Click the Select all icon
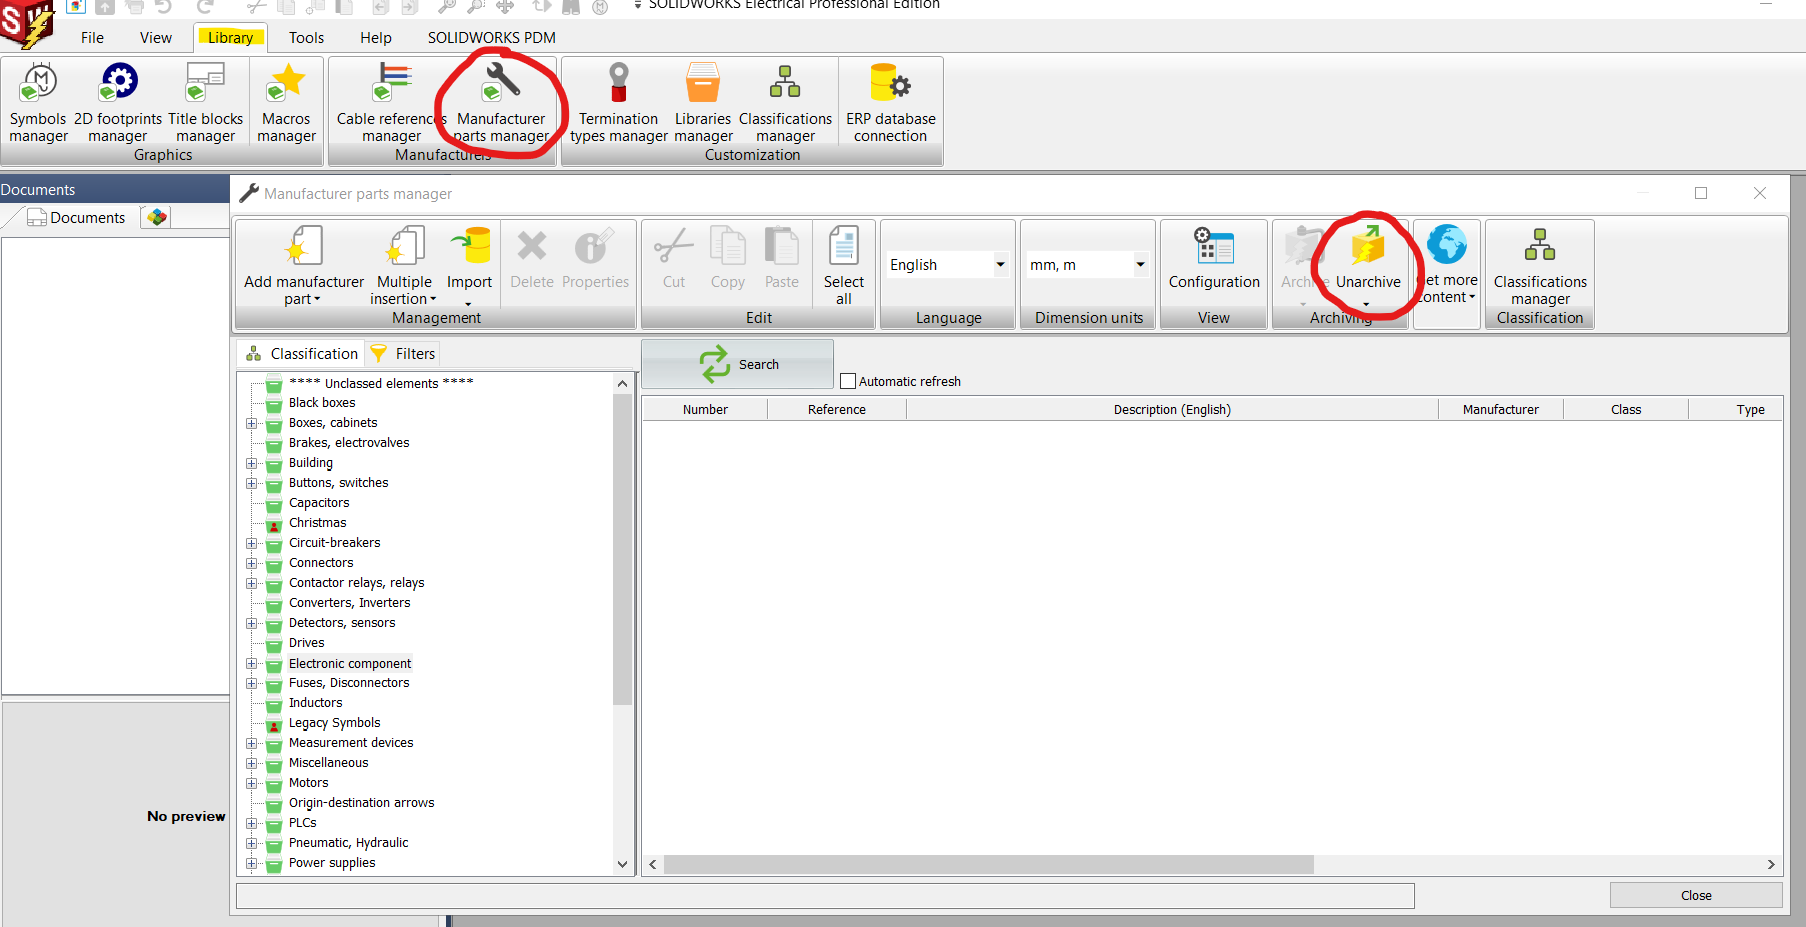 (844, 265)
